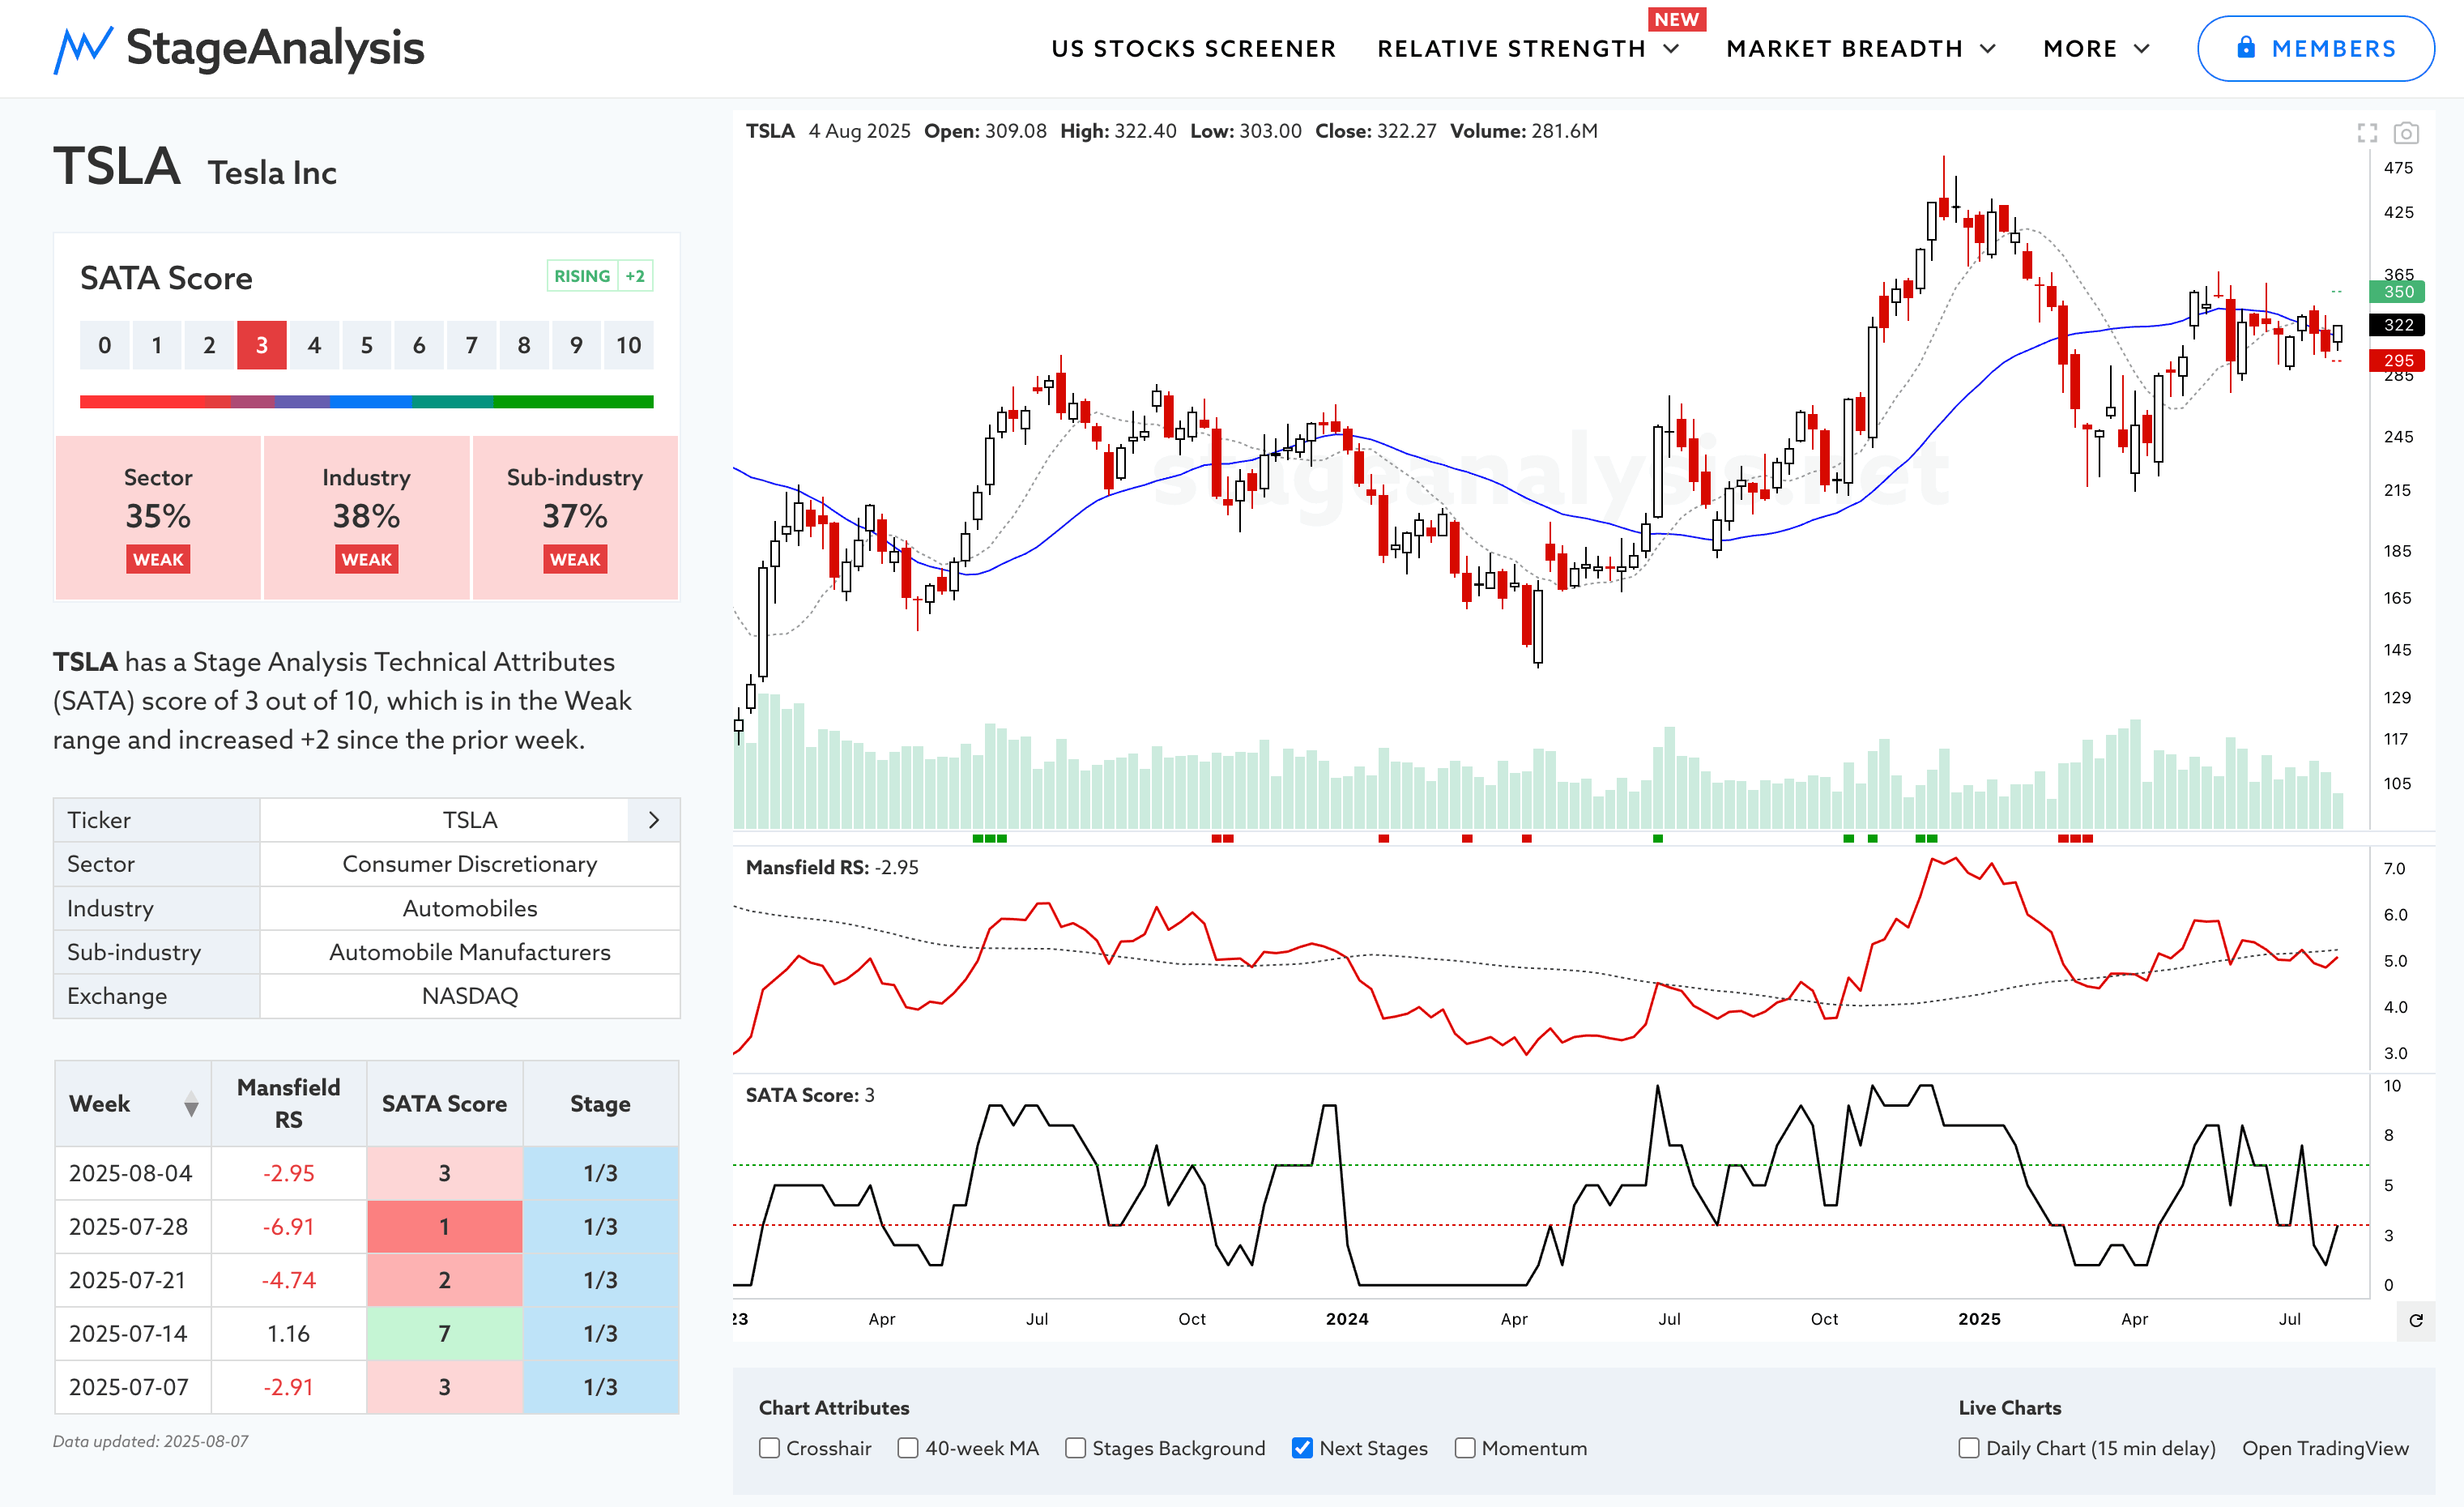Click the lock icon on Members button
The image size is (2464, 1507).
tap(2246, 47)
